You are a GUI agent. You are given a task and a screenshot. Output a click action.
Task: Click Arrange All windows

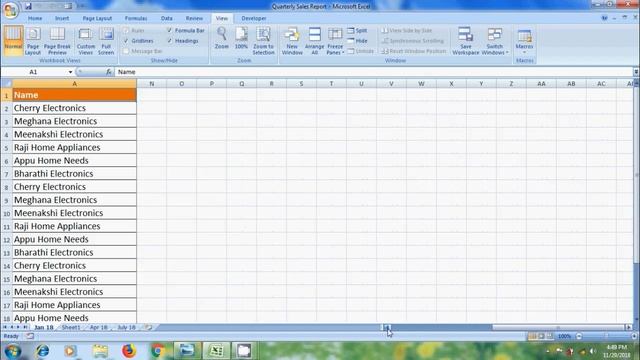click(x=314, y=40)
